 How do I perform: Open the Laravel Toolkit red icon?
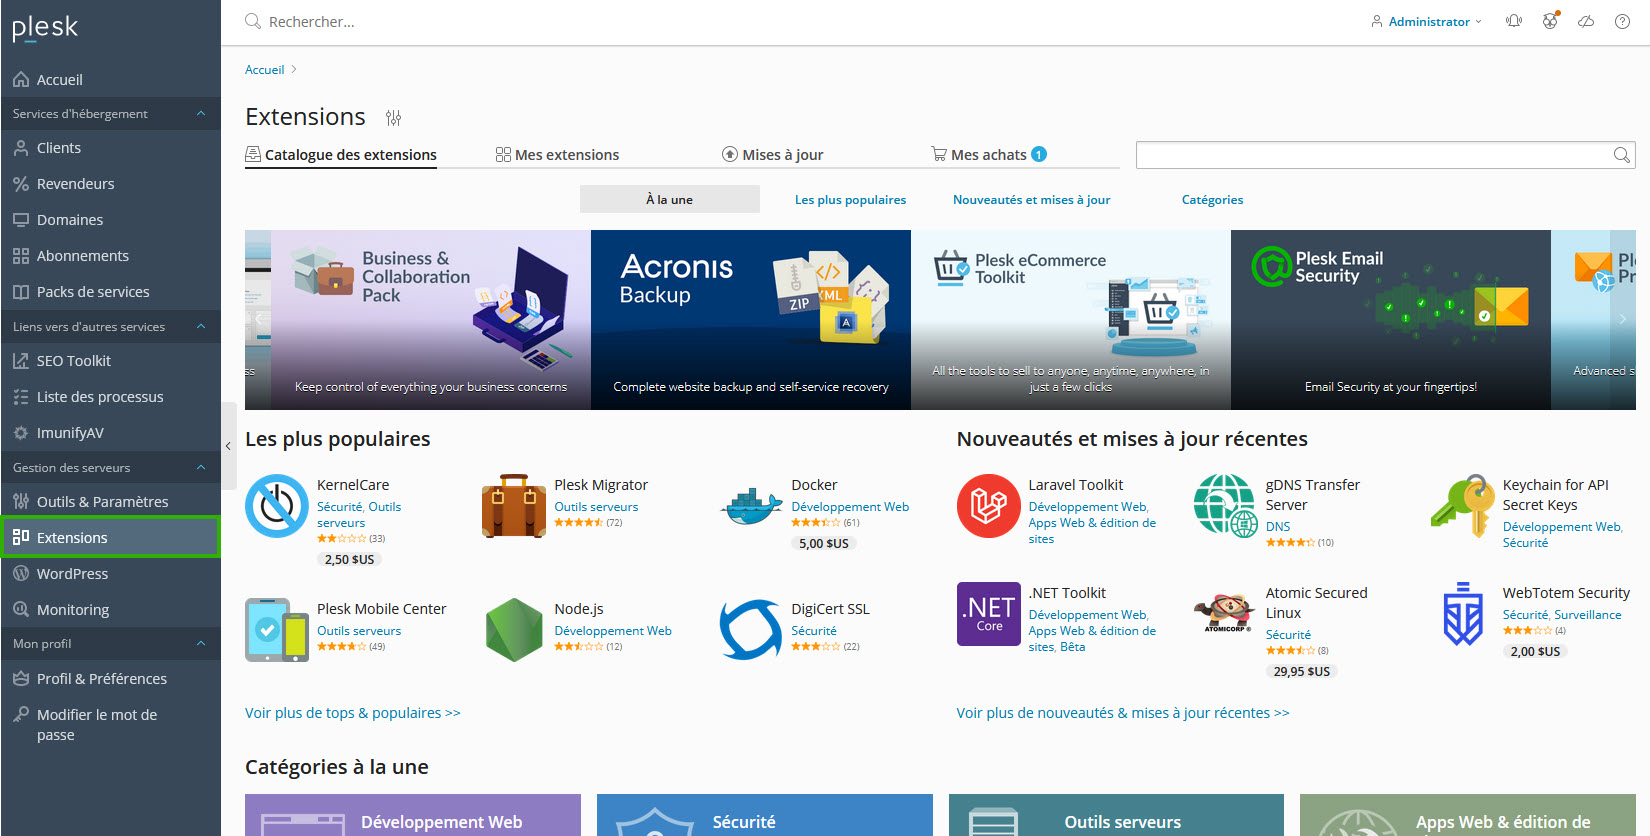[989, 506]
